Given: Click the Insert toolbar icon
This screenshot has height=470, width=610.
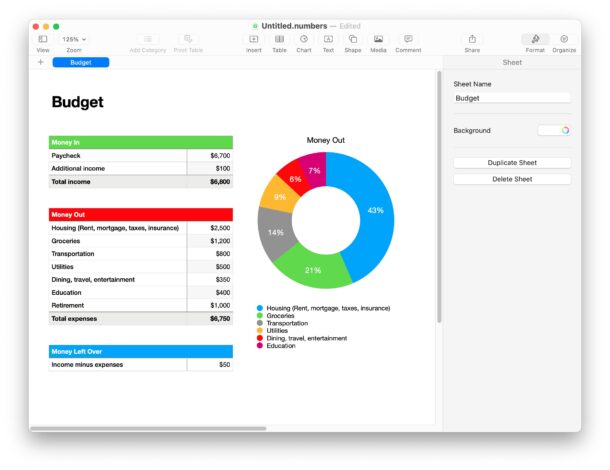Looking at the screenshot, I should click(254, 39).
